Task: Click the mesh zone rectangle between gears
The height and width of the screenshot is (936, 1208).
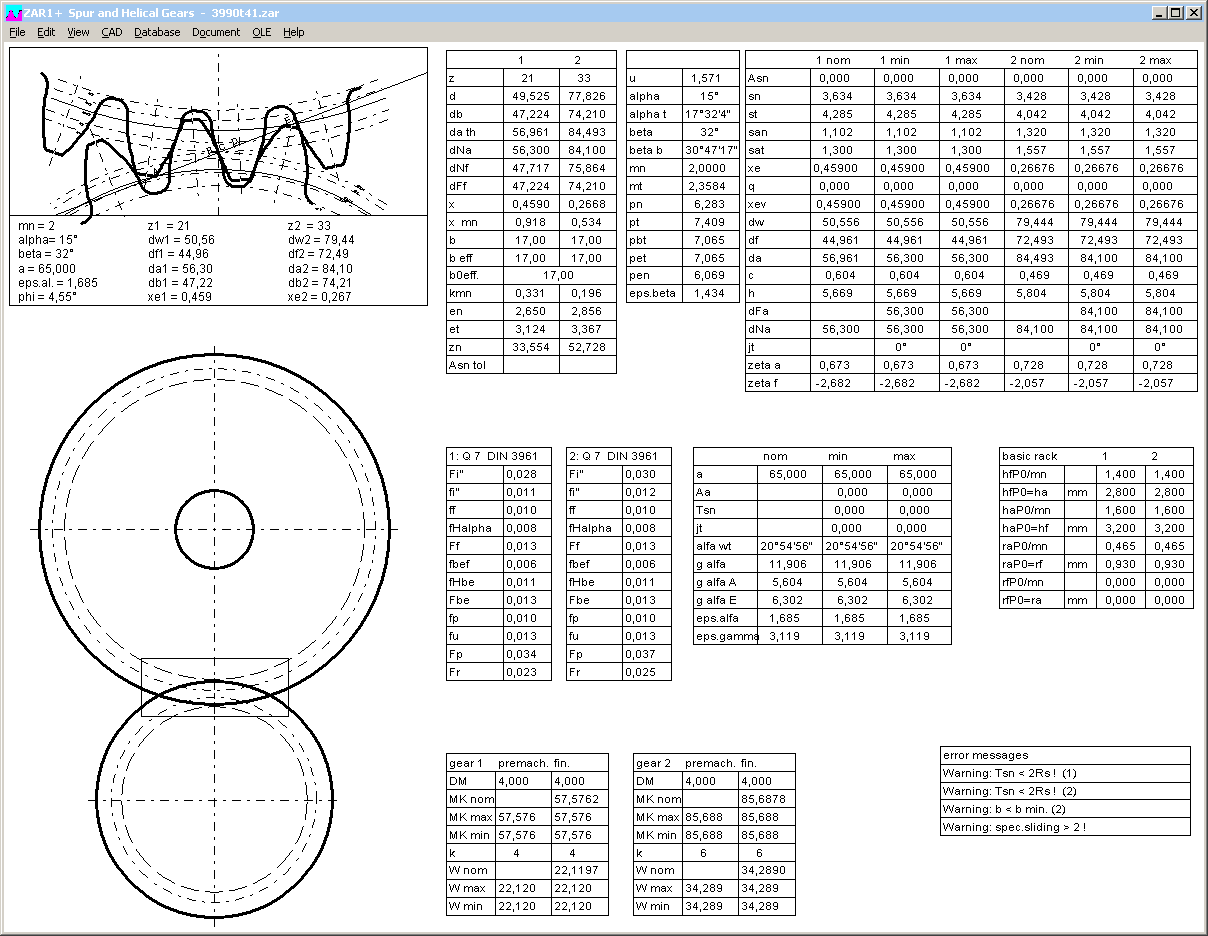Action: pos(215,687)
